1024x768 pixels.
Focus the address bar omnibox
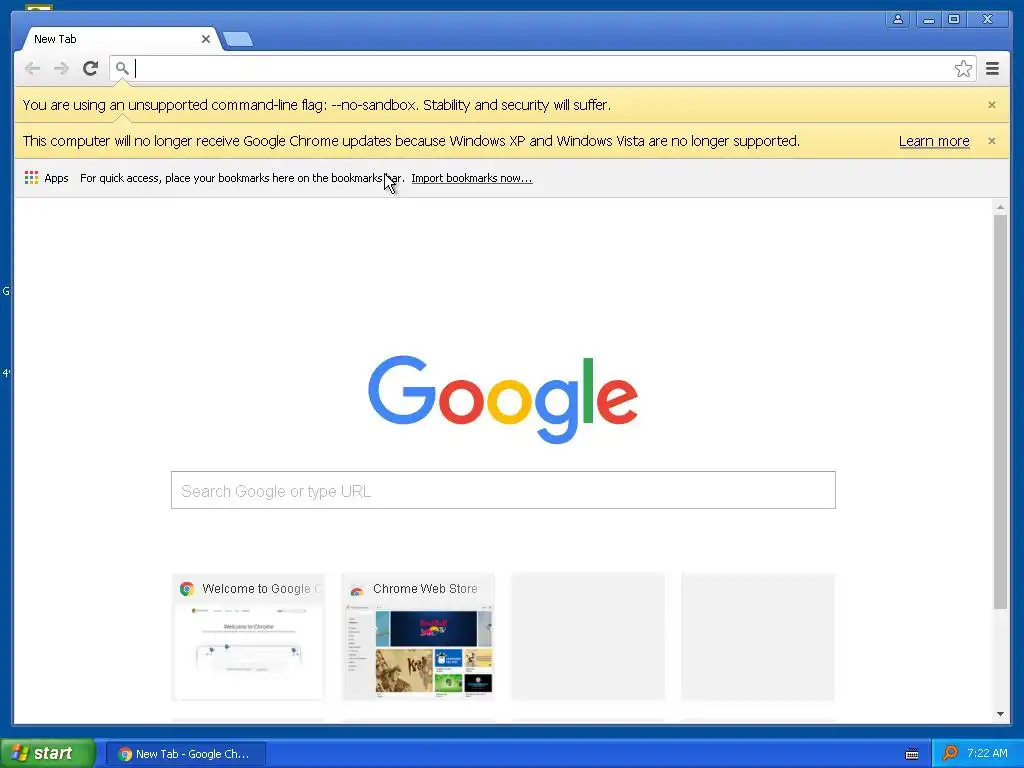[542, 69]
